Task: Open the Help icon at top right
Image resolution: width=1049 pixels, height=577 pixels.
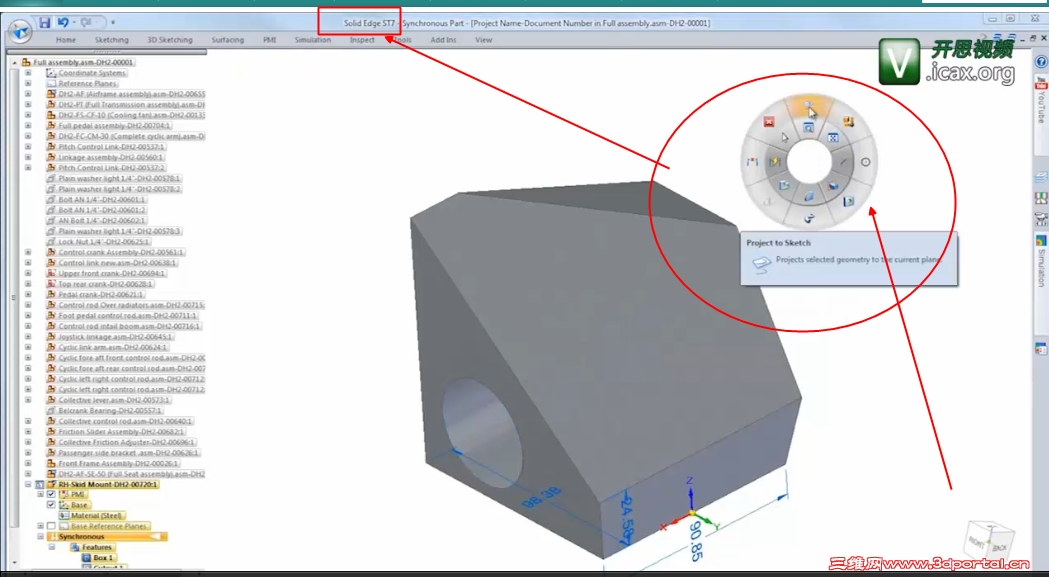Action: (x=1040, y=62)
